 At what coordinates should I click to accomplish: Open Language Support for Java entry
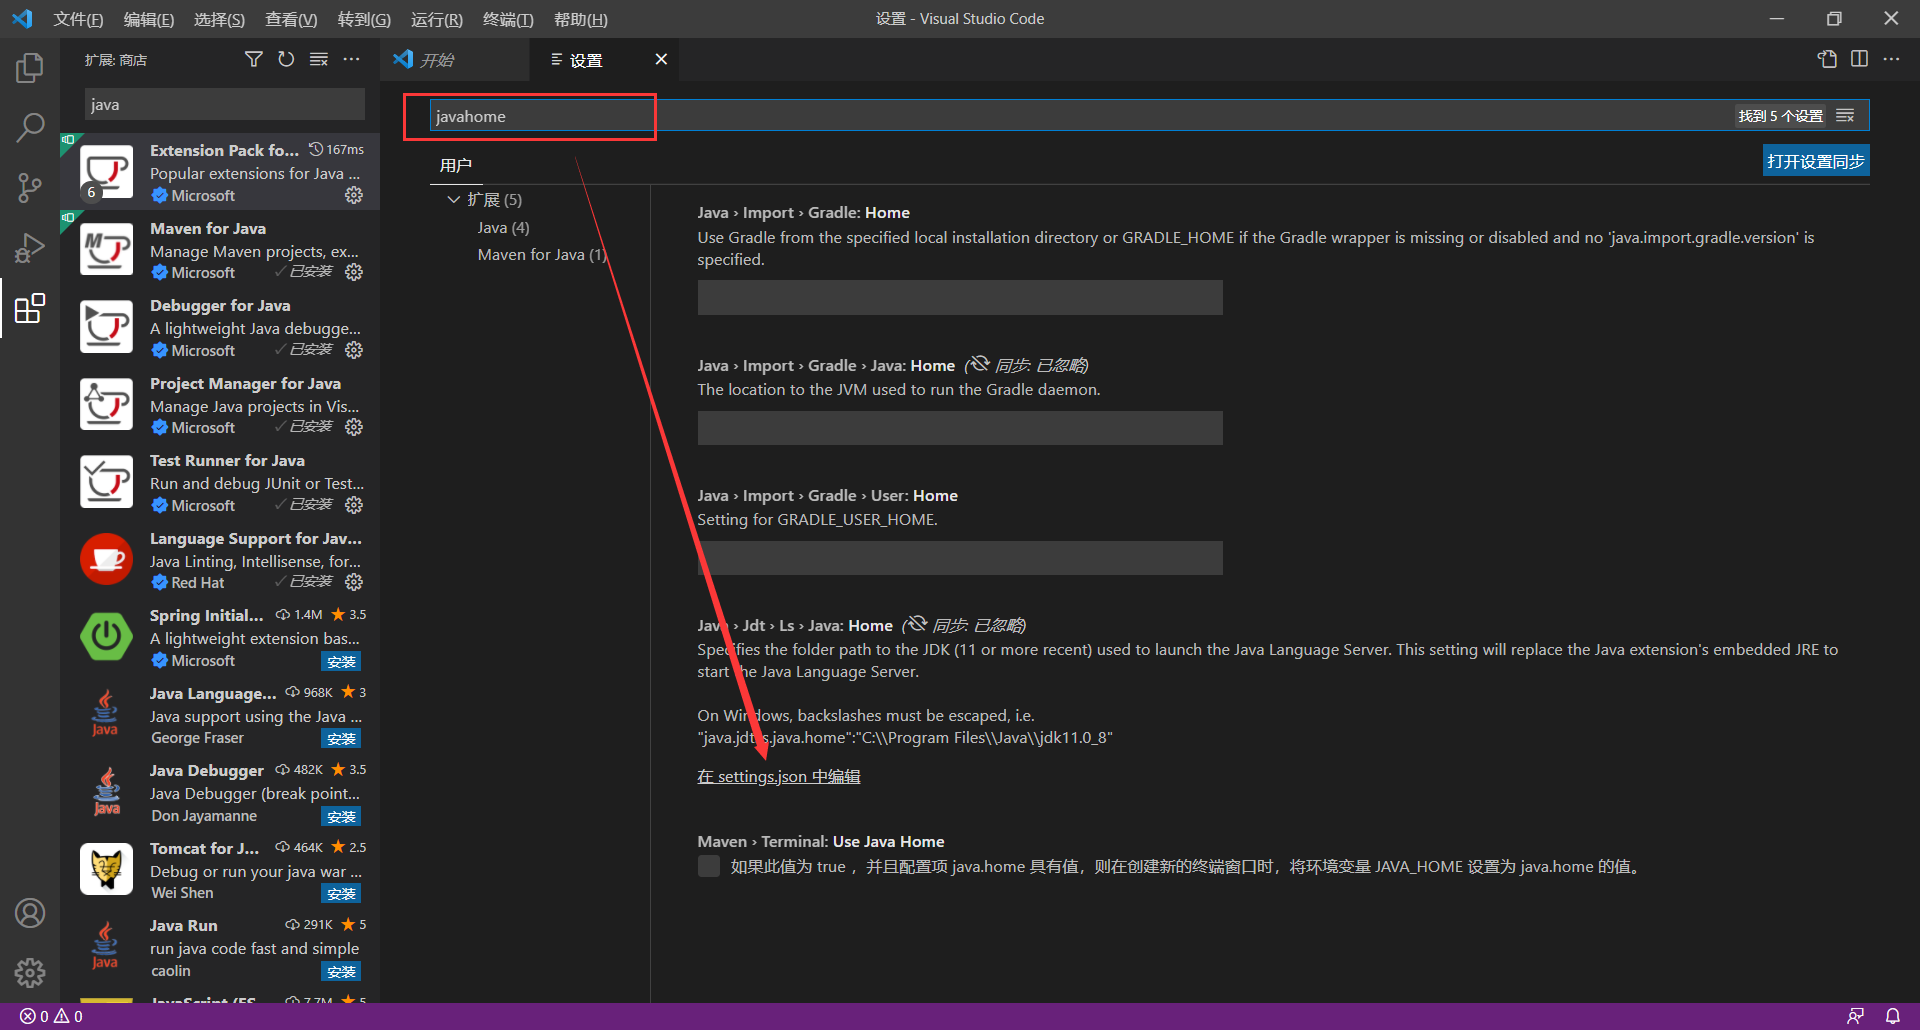click(220, 560)
